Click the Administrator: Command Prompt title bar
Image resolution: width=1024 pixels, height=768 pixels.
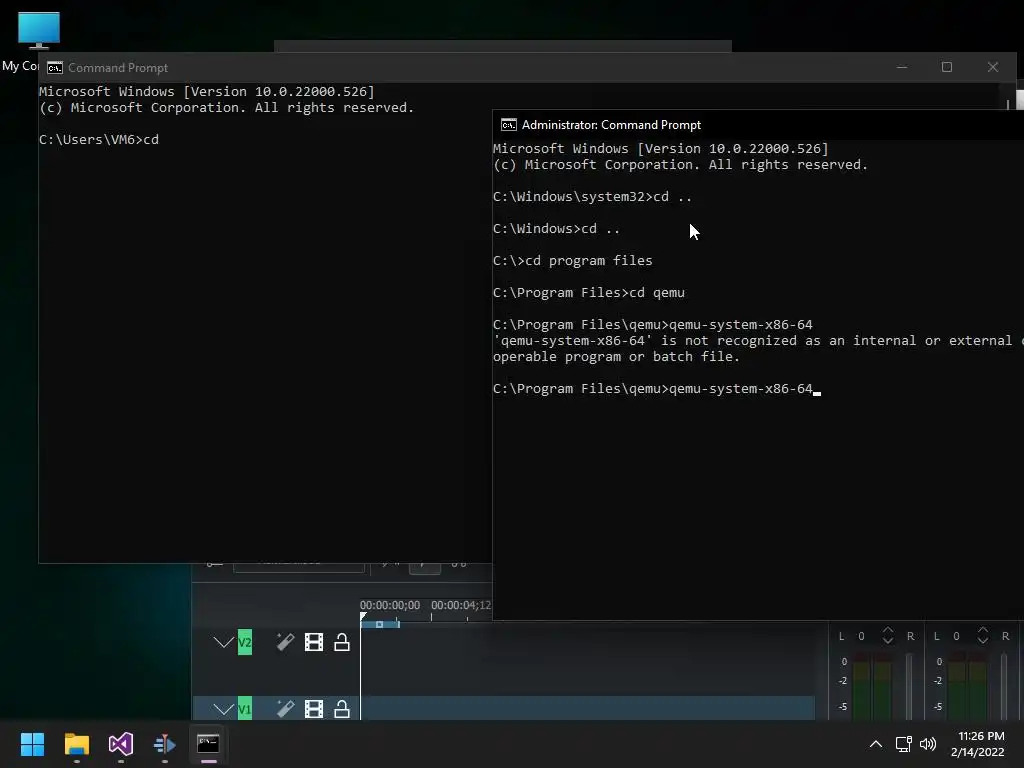click(x=758, y=125)
